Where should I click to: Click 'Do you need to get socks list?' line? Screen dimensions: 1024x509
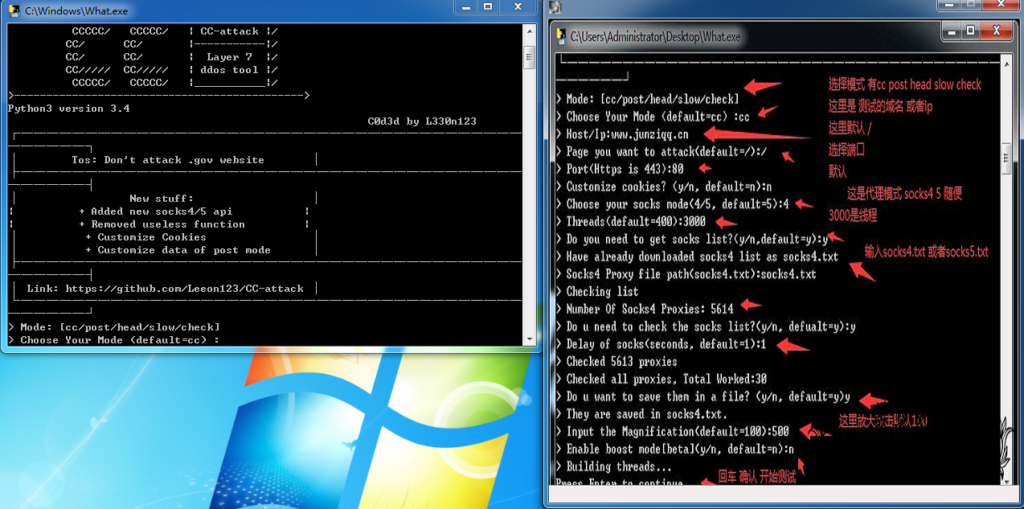click(x=692, y=239)
